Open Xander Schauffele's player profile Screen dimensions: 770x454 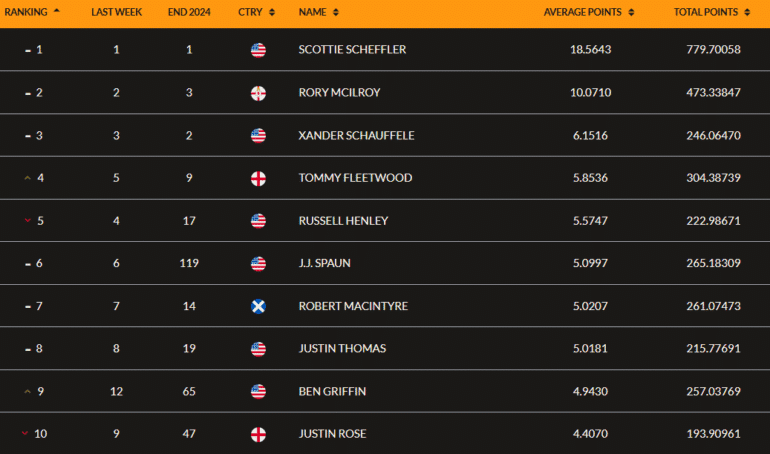(x=355, y=135)
